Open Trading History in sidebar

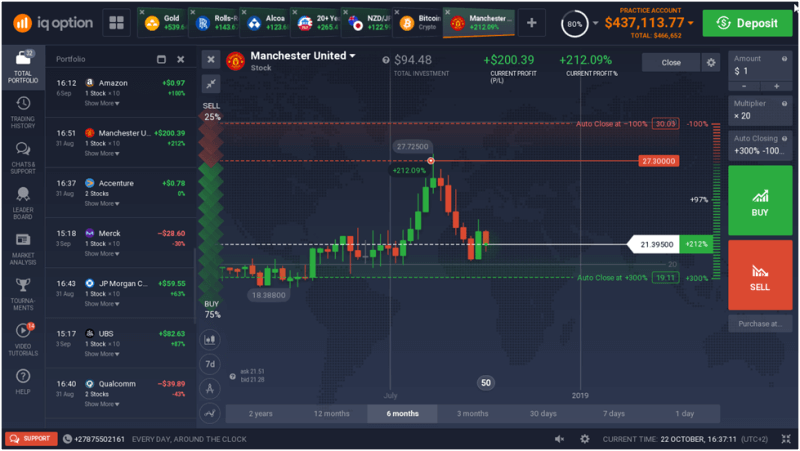tap(23, 112)
